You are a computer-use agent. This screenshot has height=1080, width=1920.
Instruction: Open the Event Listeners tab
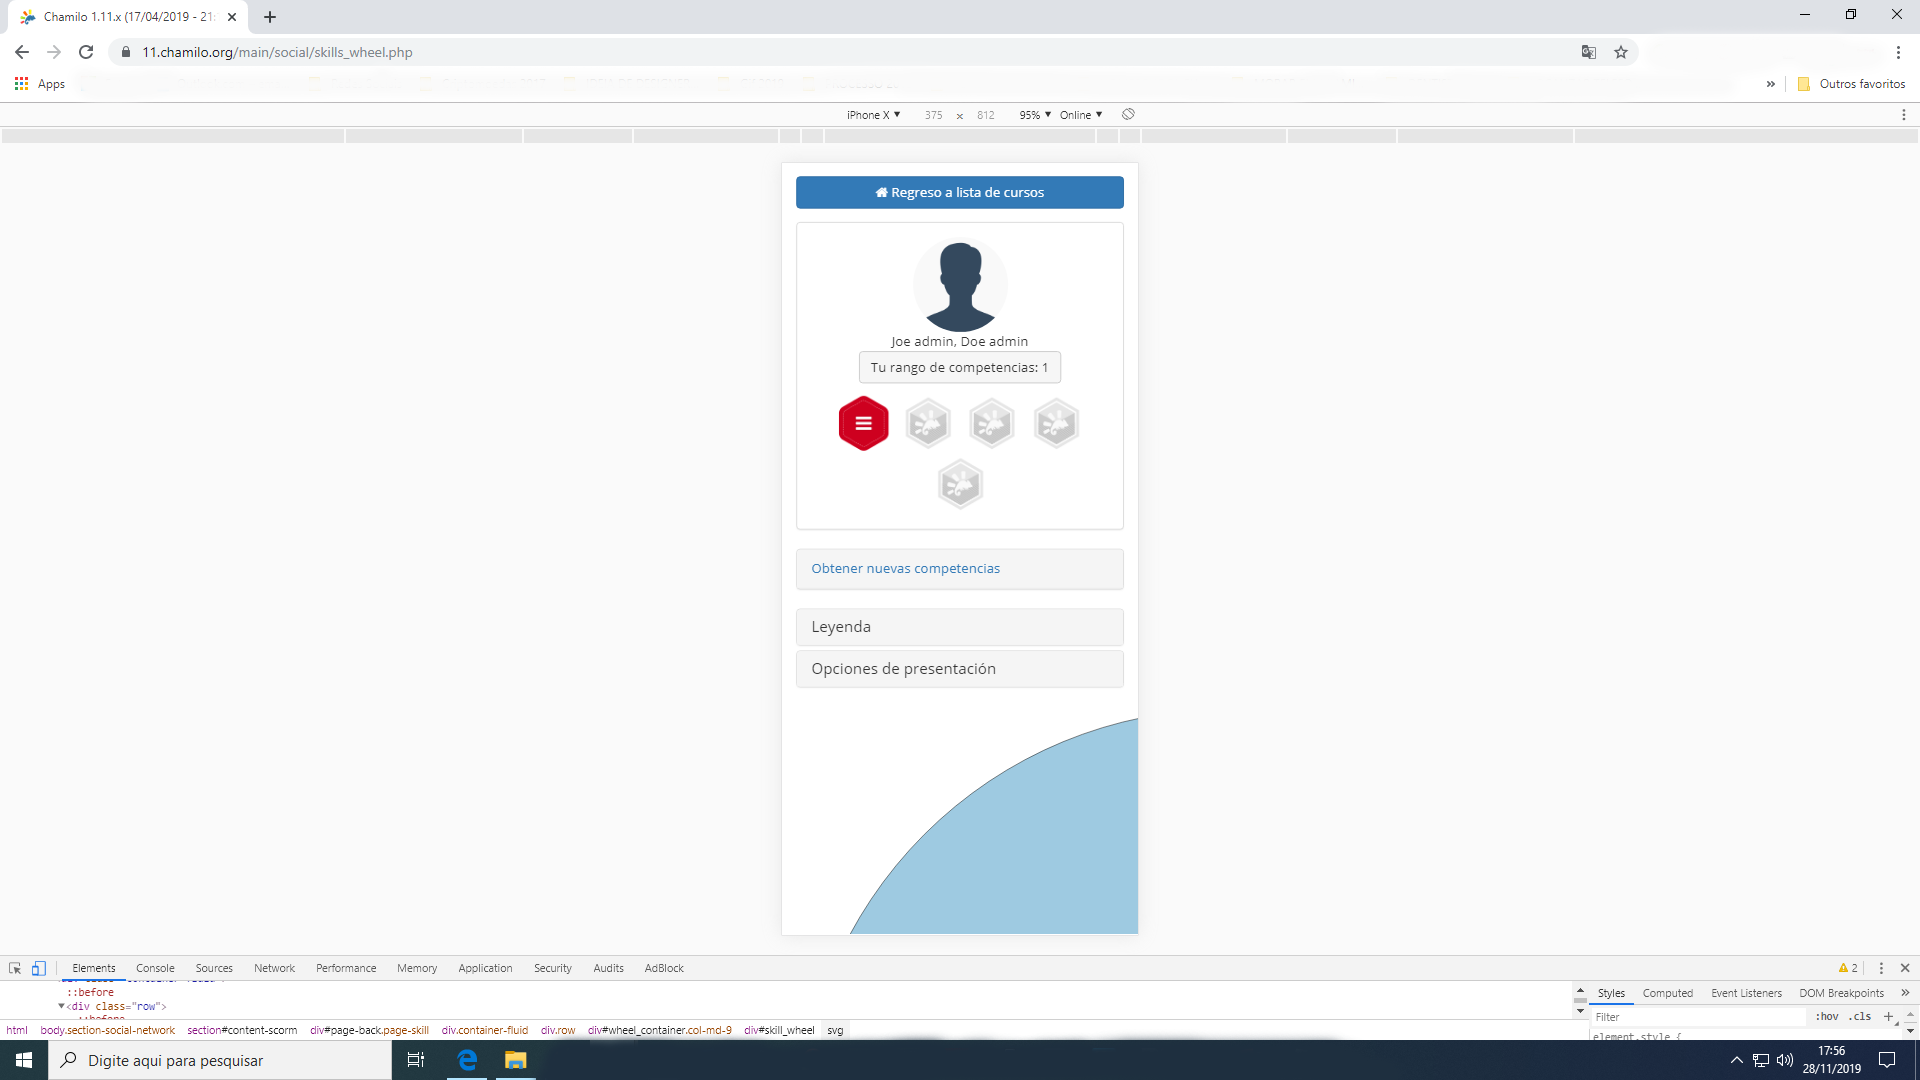pyautogui.click(x=1746, y=993)
